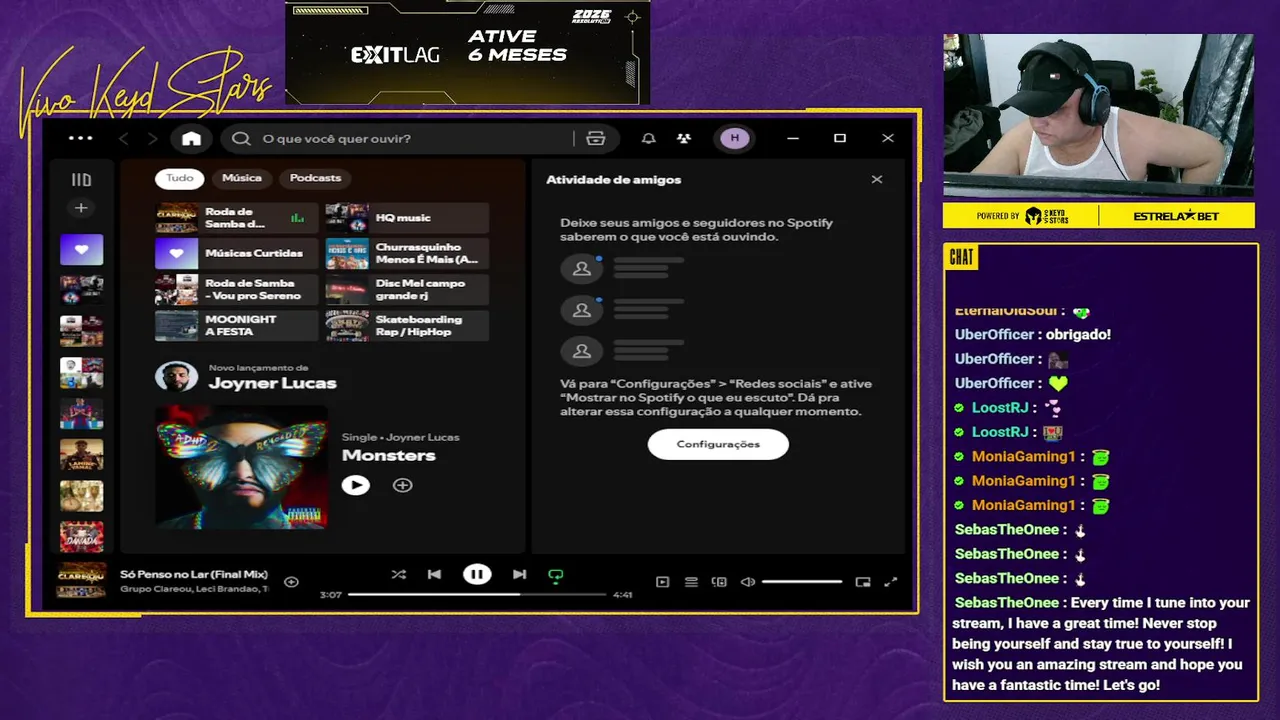Open the Joyner Lucas artist link
Viewport: 1280px width, 720px height.
[272, 383]
